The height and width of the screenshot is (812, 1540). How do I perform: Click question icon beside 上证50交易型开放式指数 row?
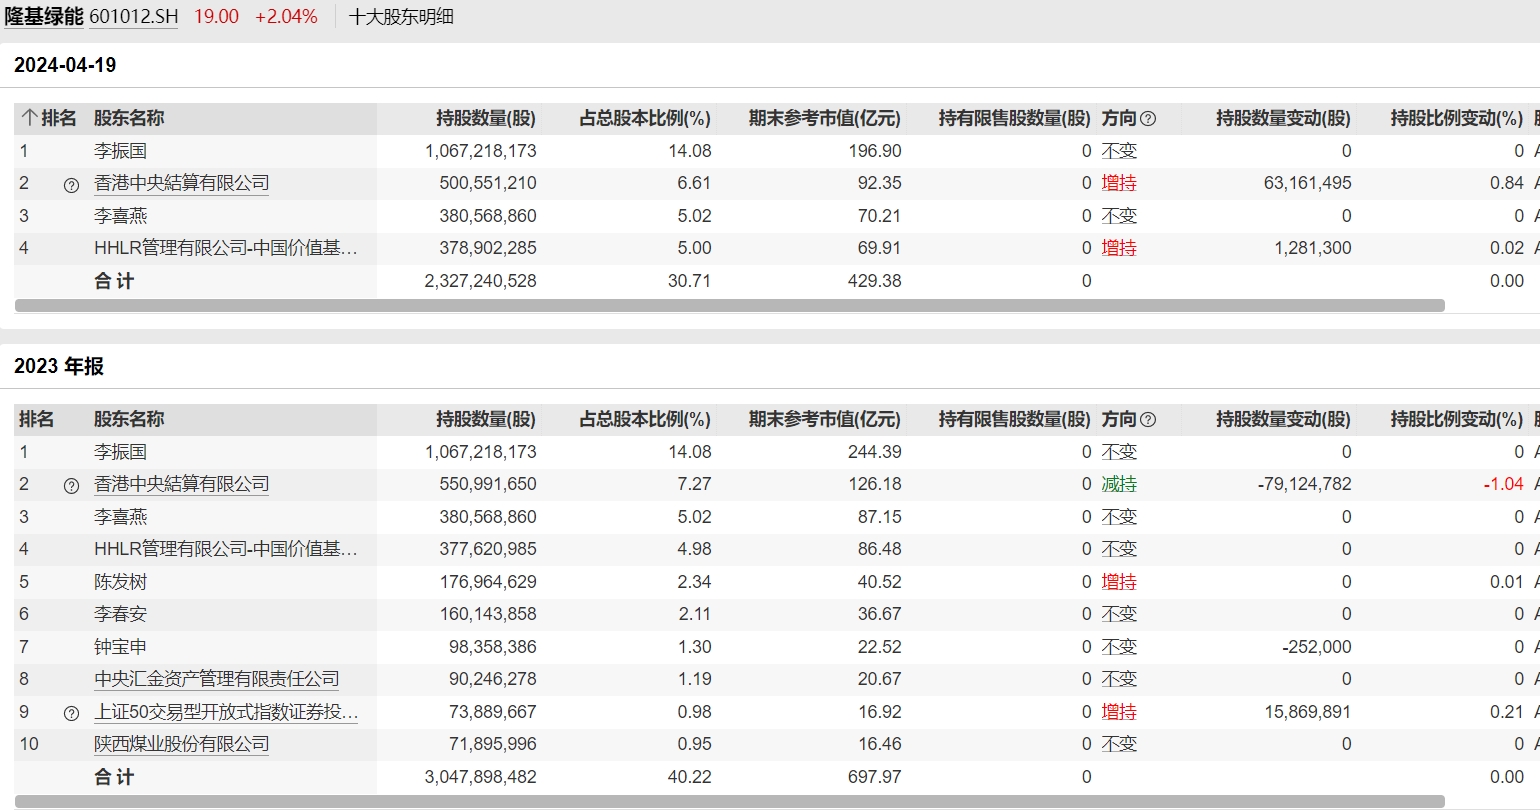(71, 714)
